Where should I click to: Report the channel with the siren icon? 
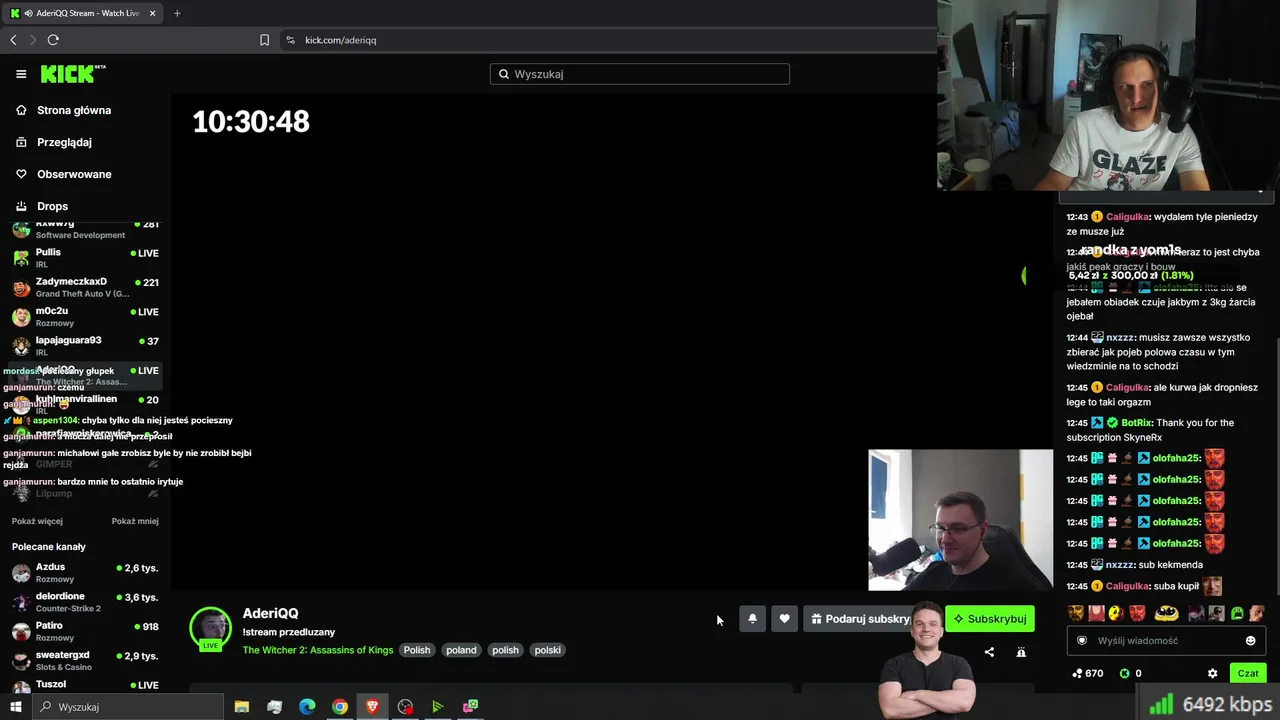[x=1021, y=652]
